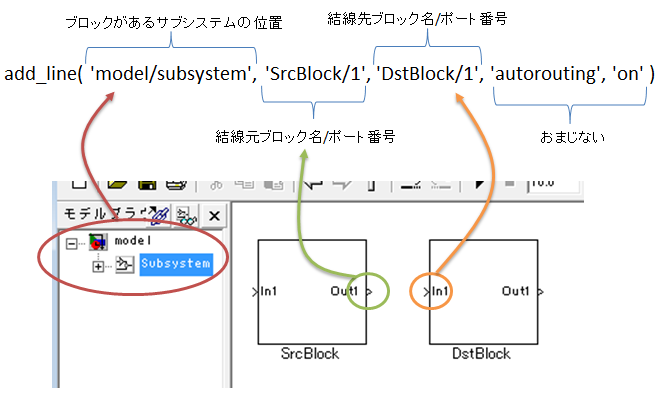662x398 pixels.
Task: Collapse the model tree node
Action: click(71, 244)
